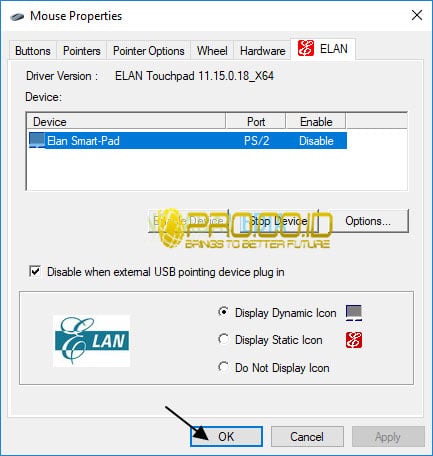Confirm with the OK button
Image resolution: width=433 pixels, height=456 pixels.
click(226, 437)
